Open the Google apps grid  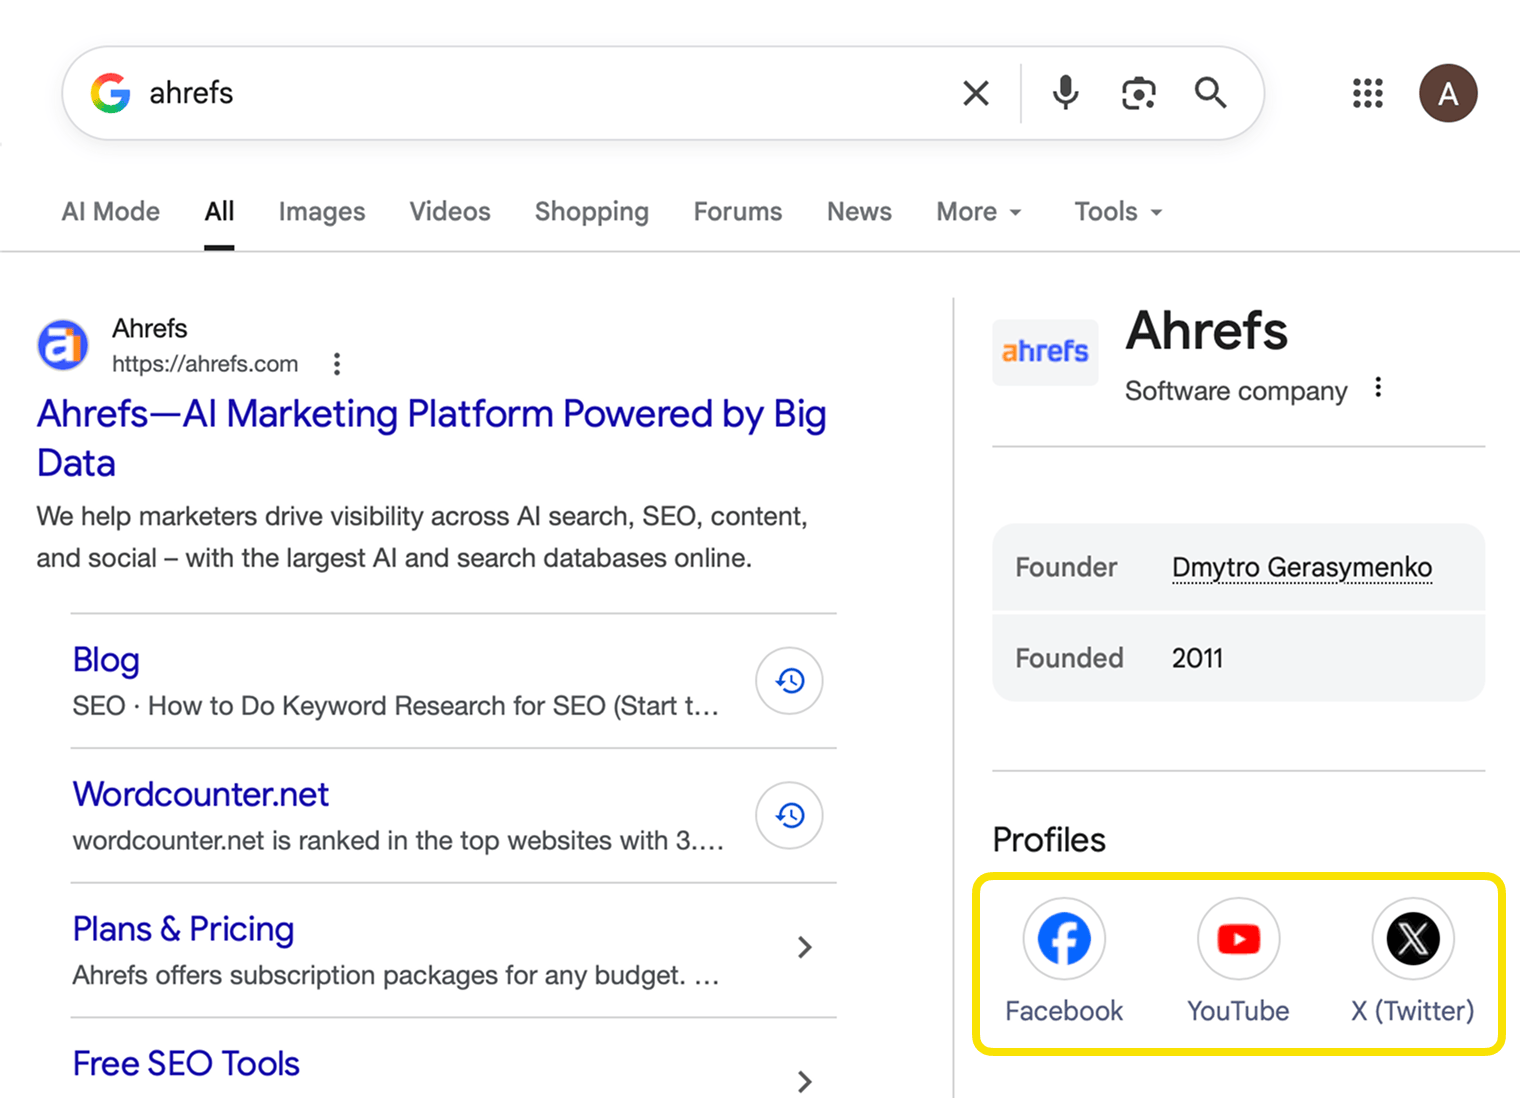[1367, 93]
